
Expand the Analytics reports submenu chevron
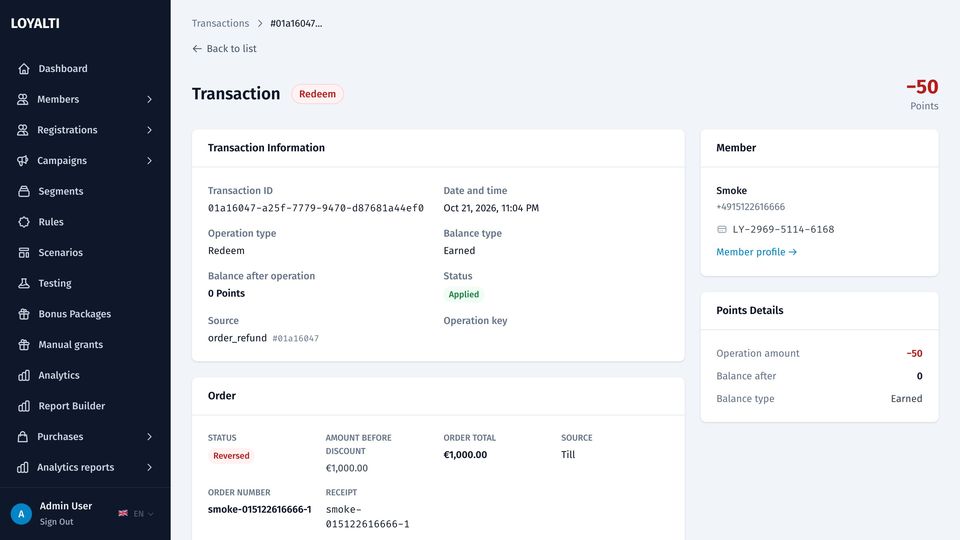pos(149,467)
